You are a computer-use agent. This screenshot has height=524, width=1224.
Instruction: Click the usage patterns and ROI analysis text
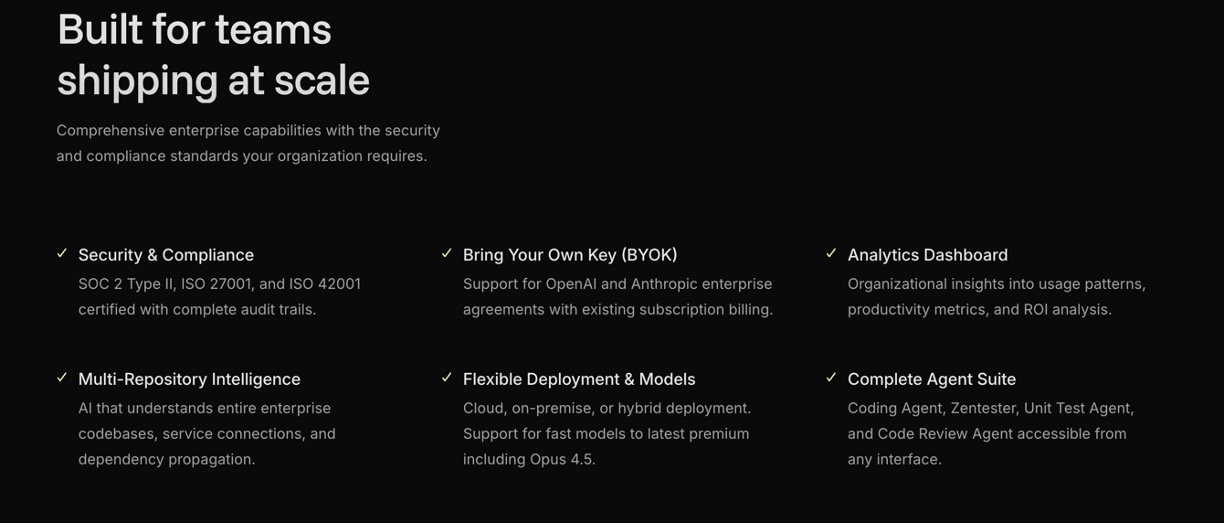[996, 297]
